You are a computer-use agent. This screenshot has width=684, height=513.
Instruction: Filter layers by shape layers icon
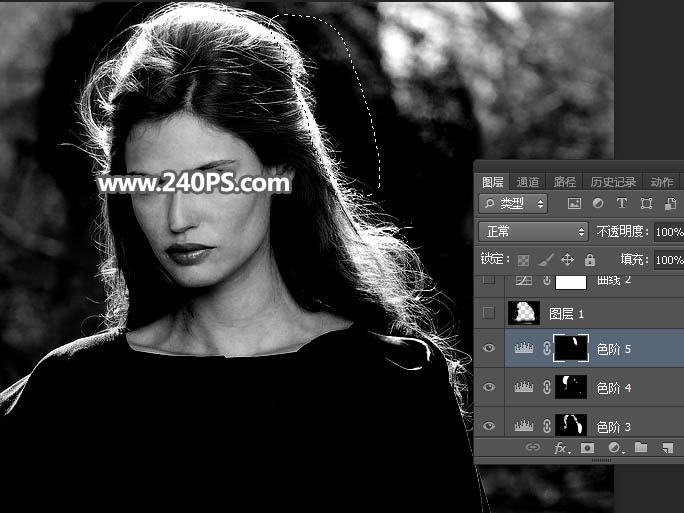point(646,203)
